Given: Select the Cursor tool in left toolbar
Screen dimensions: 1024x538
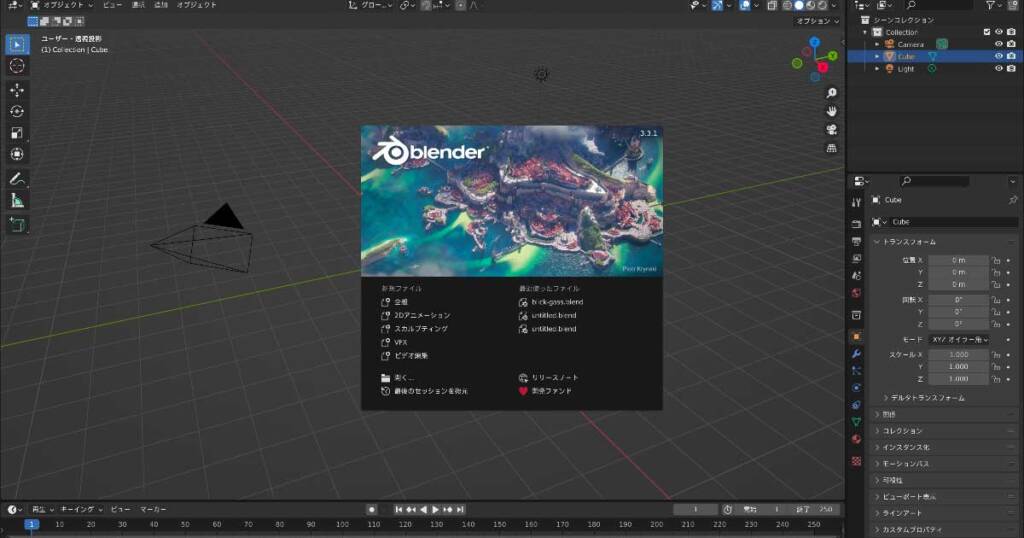Looking at the screenshot, I should pos(17,66).
